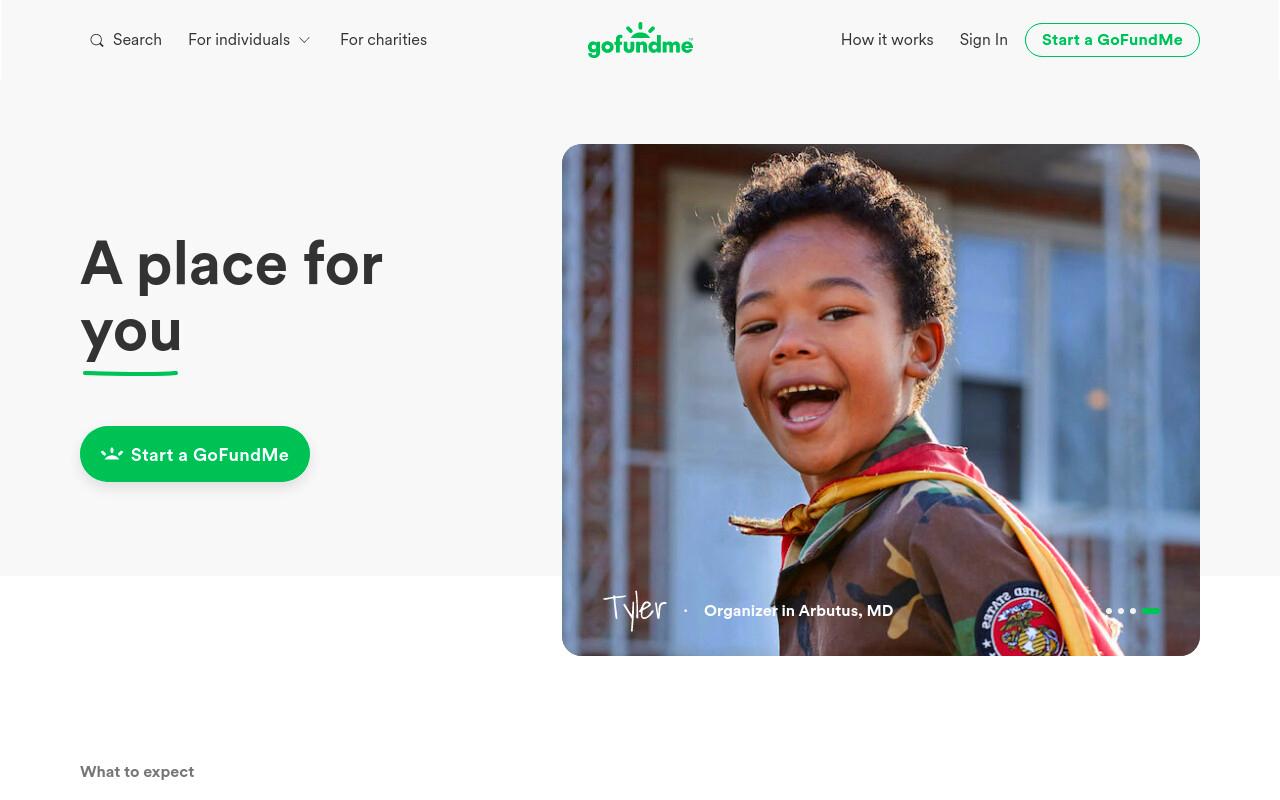Open the How it works page

pos(887,40)
